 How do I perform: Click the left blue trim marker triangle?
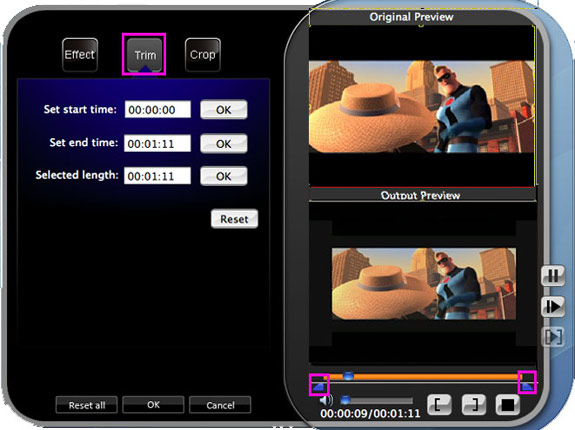319,386
